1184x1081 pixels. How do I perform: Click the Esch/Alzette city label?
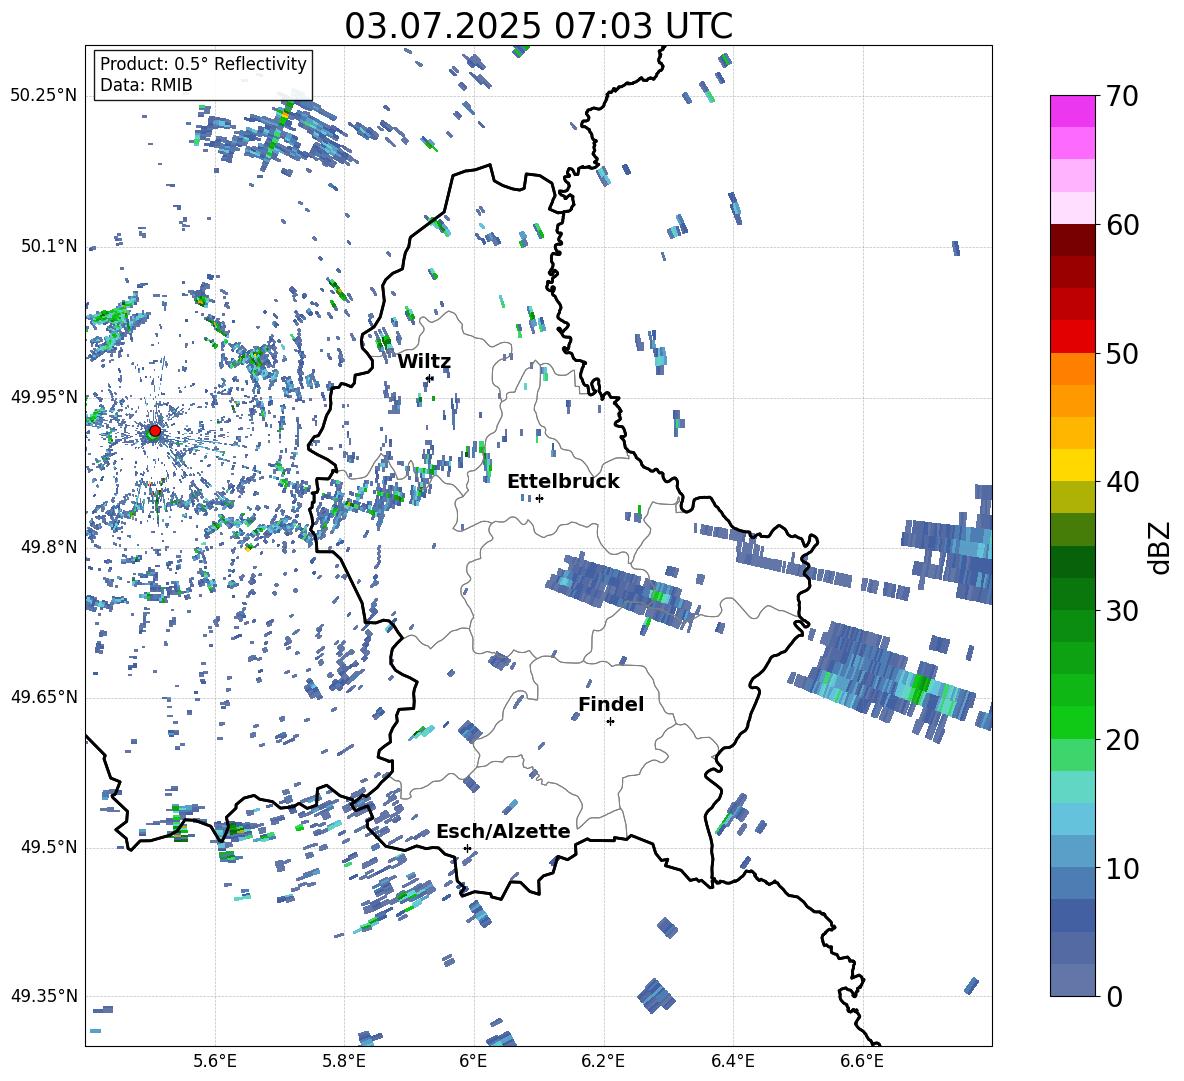tap(503, 832)
